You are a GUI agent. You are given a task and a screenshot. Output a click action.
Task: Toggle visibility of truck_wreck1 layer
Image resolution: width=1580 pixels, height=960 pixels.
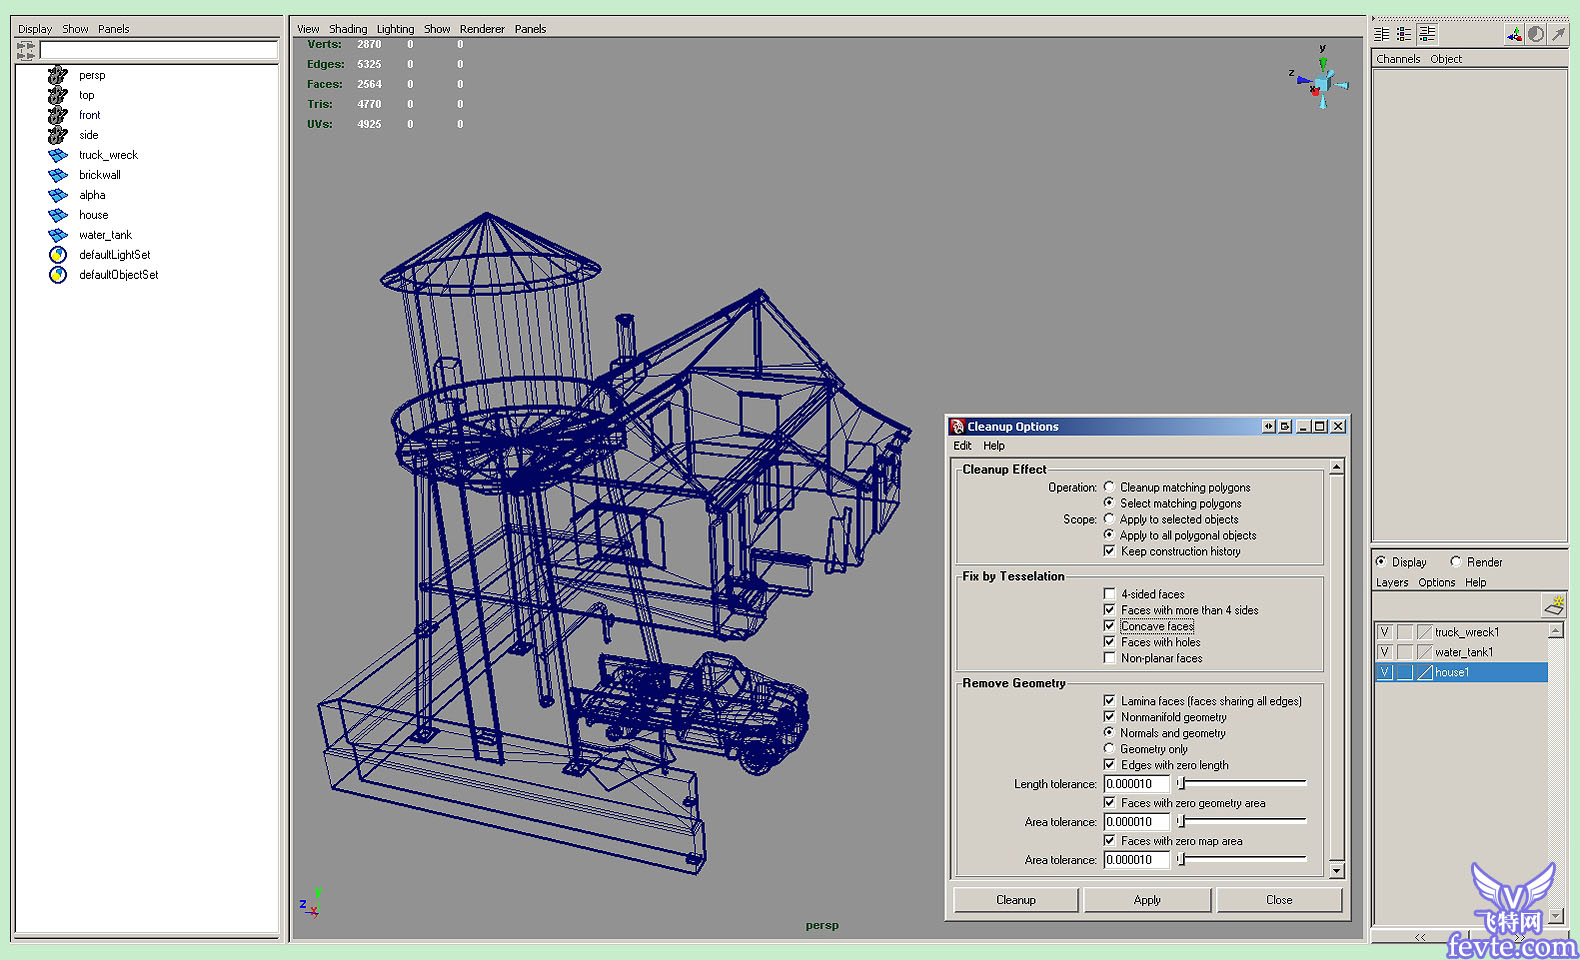tap(1385, 632)
